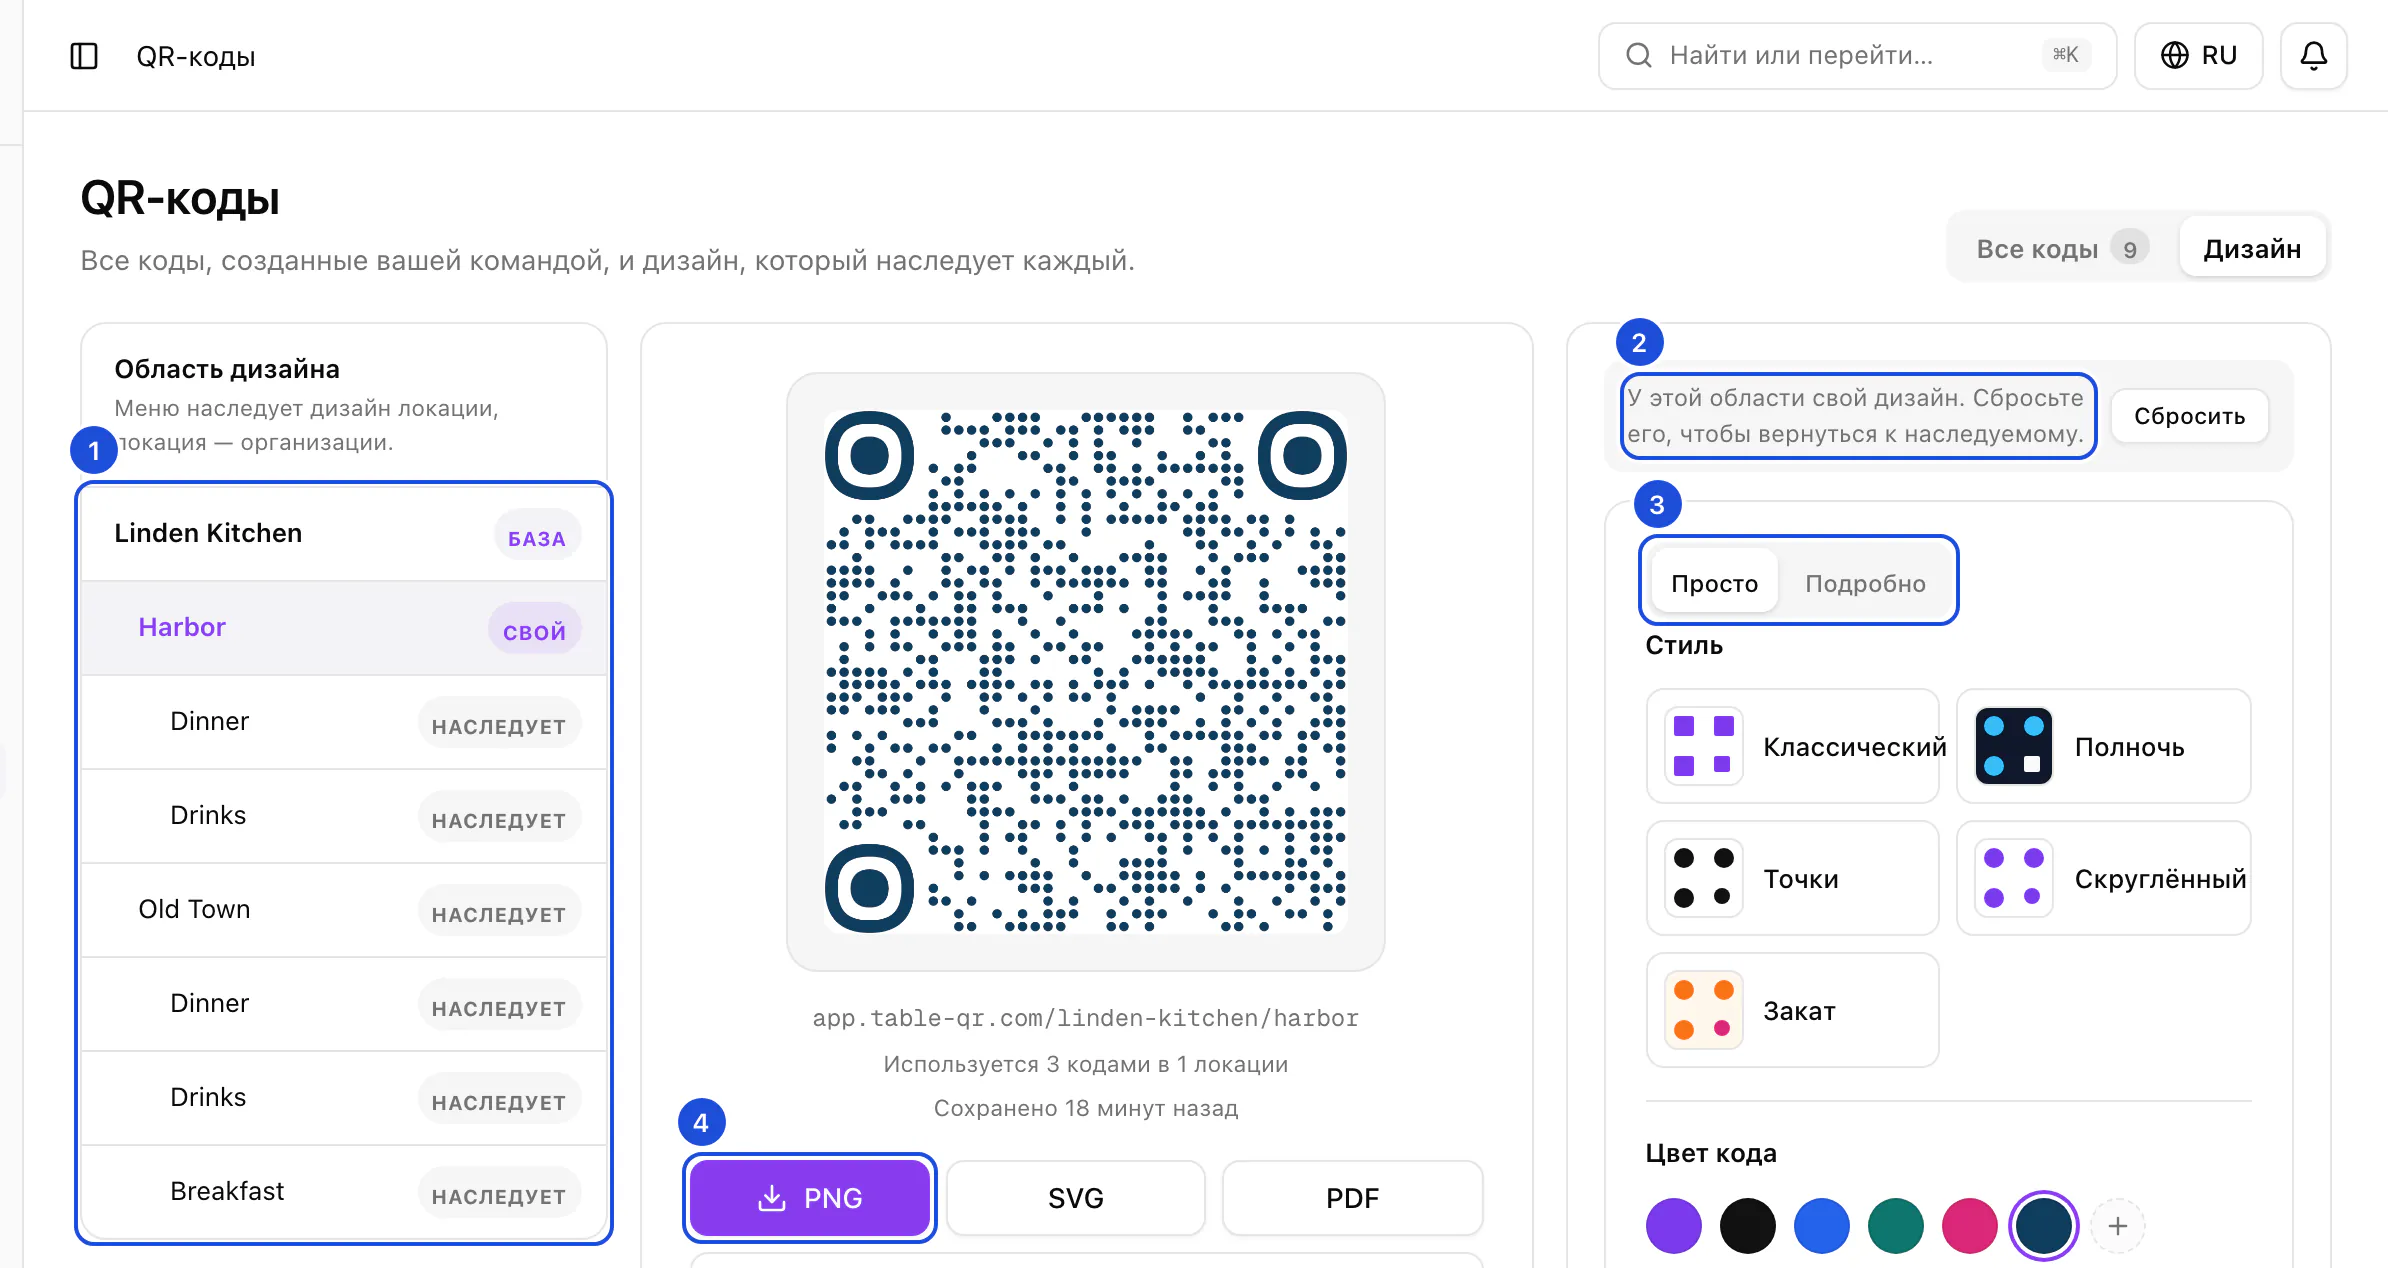Select the Old Town location

(x=344, y=910)
